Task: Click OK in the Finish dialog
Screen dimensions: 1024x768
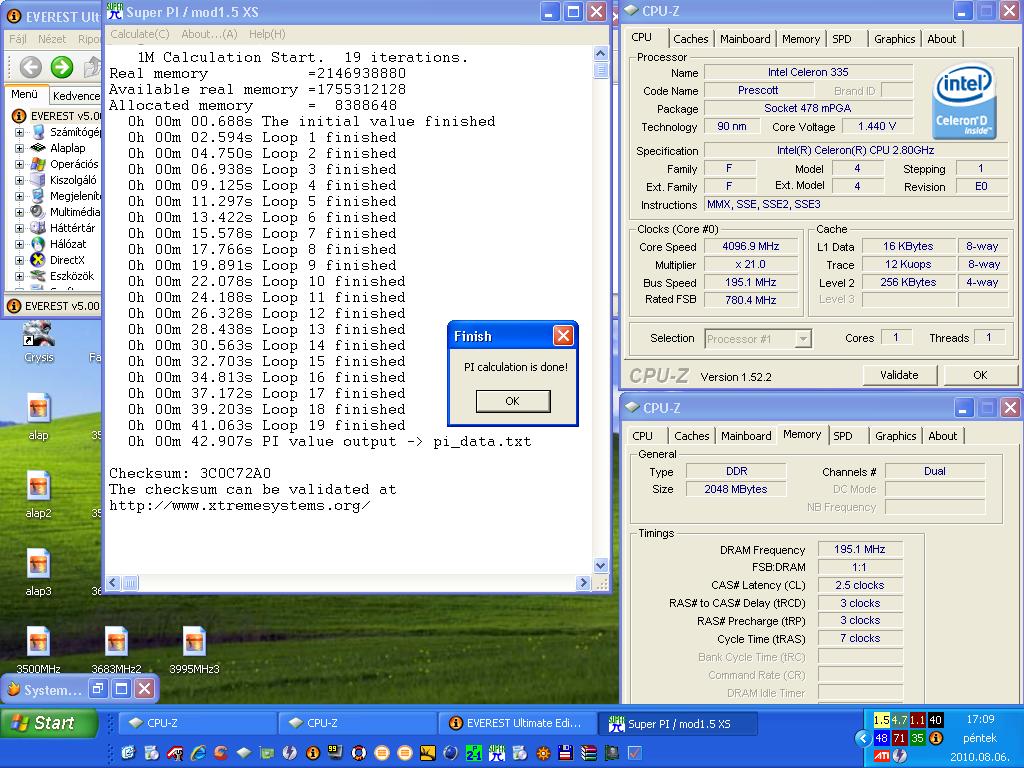Action: pos(513,401)
